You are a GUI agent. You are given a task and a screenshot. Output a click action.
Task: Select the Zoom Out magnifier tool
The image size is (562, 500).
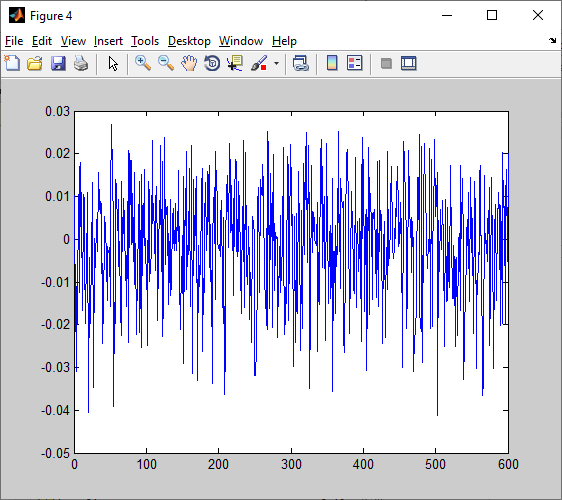[166, 63]
